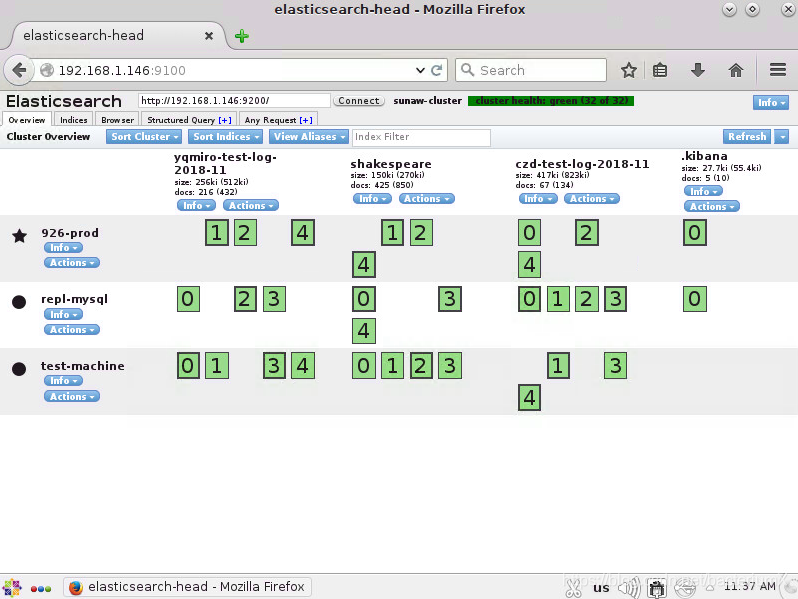Open the Any Request tab
The image size is (798, 599).
pos(278,120)
